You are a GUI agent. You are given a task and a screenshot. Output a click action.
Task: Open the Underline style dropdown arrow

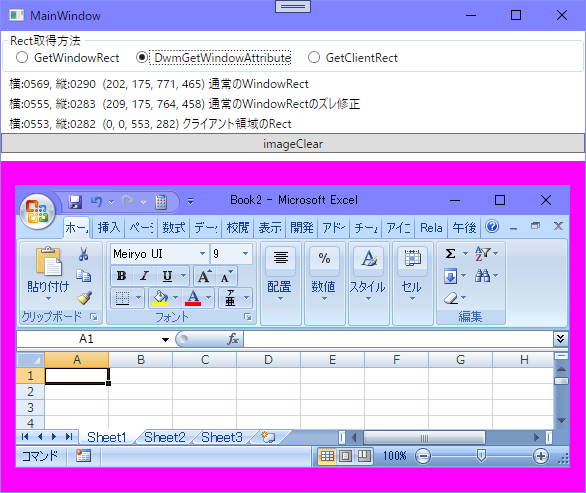[183, 276]
